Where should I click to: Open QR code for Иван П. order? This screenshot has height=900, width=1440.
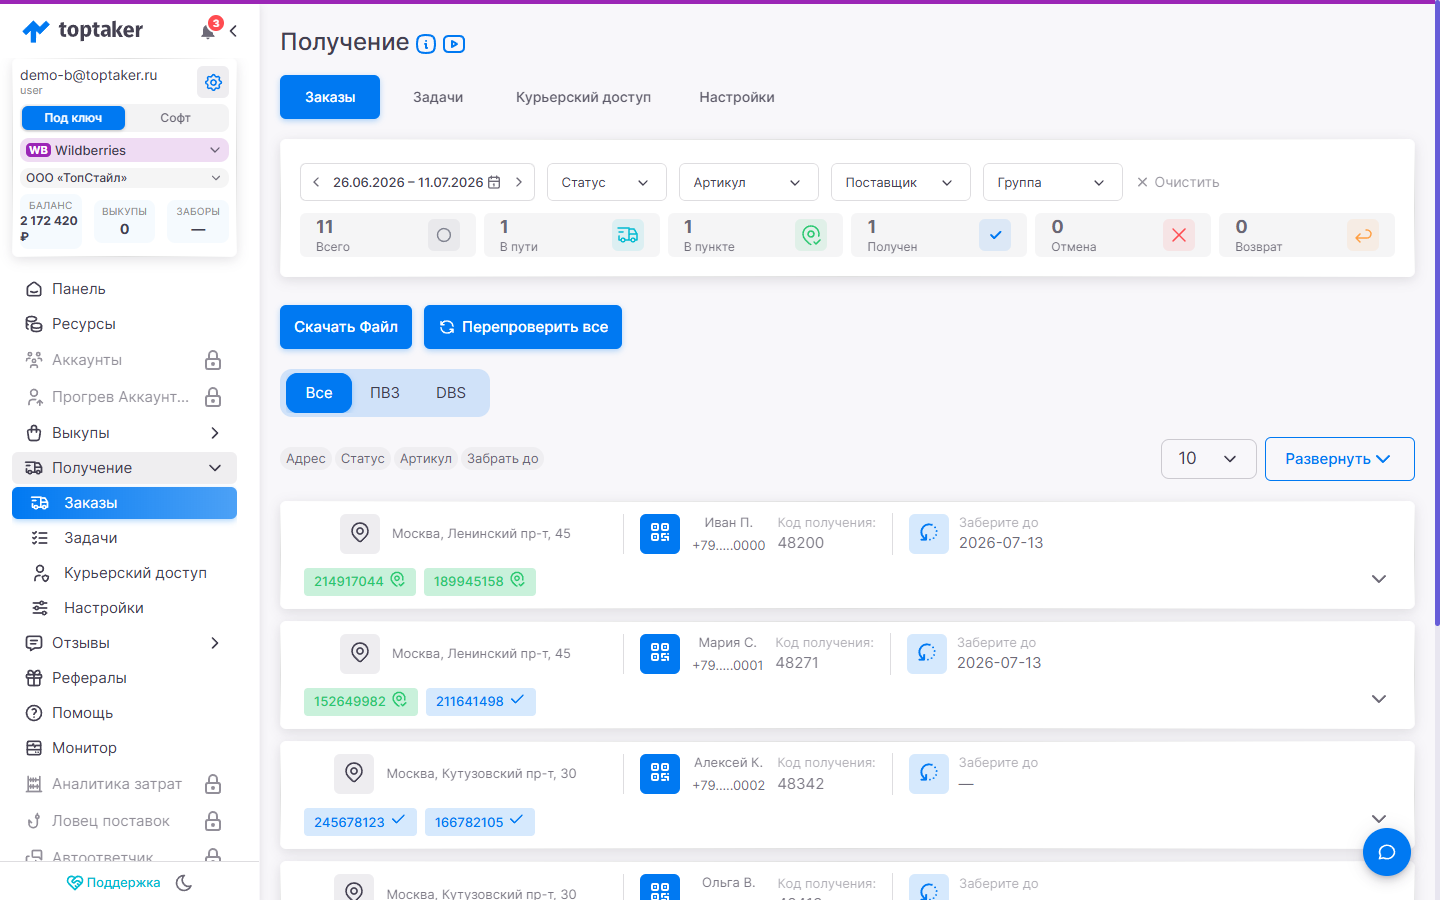tap(660, 534)
